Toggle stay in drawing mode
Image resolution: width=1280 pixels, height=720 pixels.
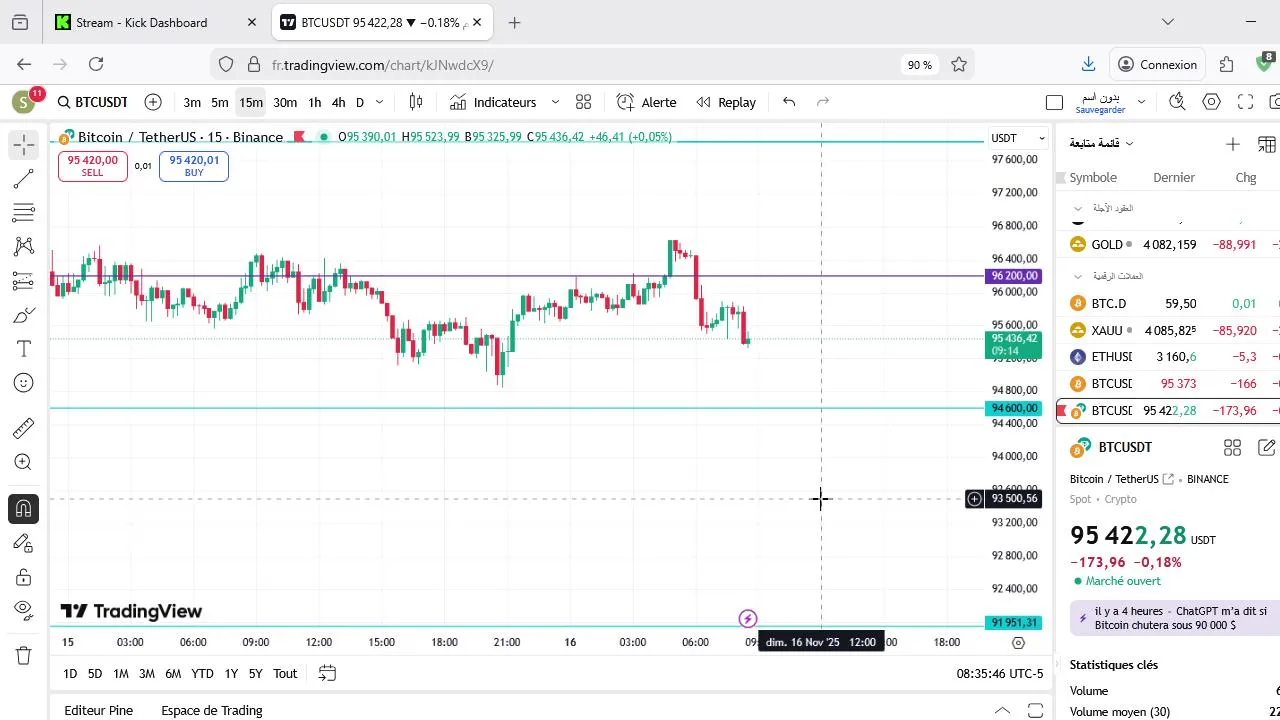24,542
